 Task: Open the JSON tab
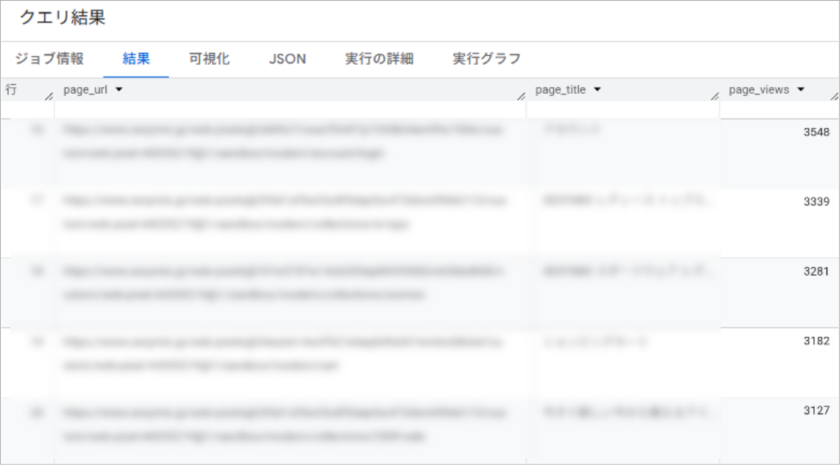coord(287,59)
